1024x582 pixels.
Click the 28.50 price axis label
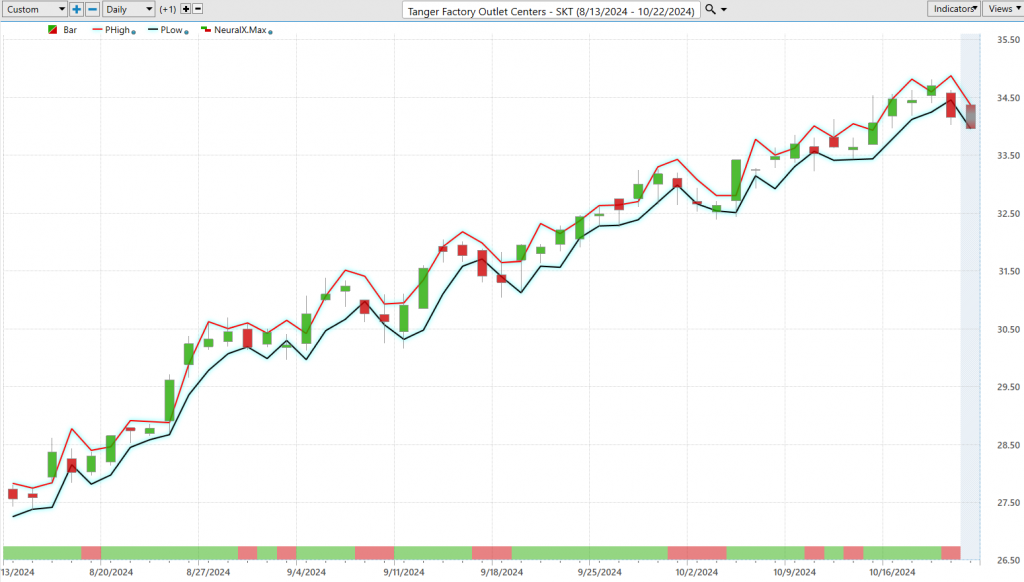click(x=1008, y=445)
